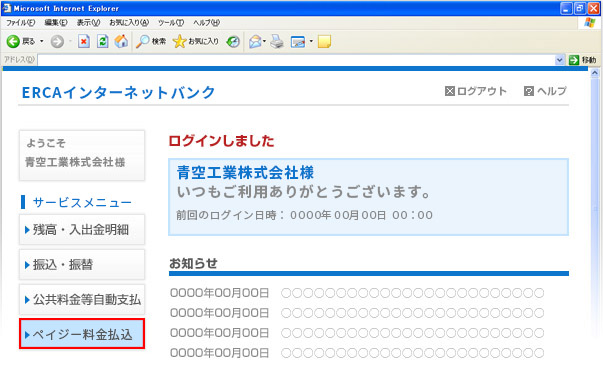Open the History icon in toolbar

[233, 41]
